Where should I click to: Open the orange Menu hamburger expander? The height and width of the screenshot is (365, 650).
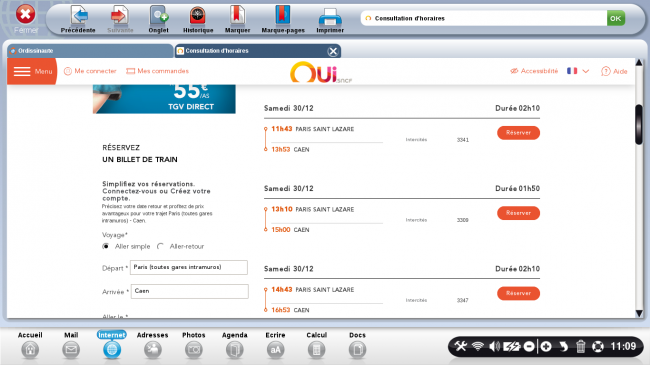pos(32,71)
